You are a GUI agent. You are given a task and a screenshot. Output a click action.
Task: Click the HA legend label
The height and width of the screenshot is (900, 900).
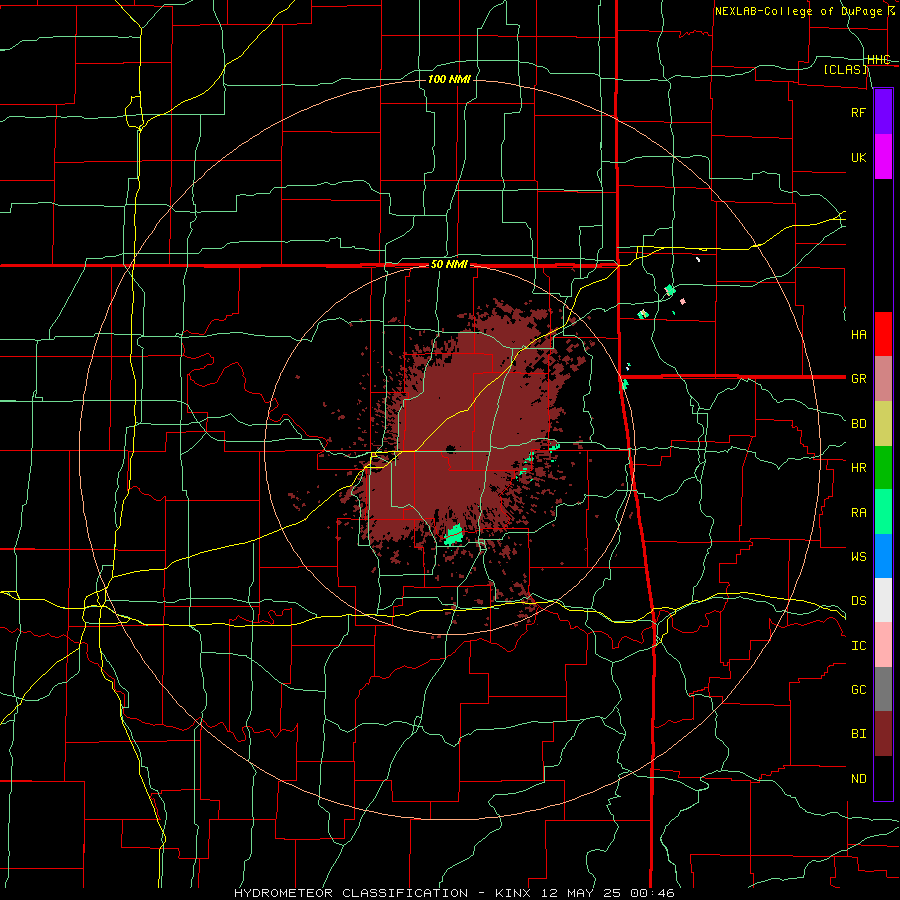858,334
